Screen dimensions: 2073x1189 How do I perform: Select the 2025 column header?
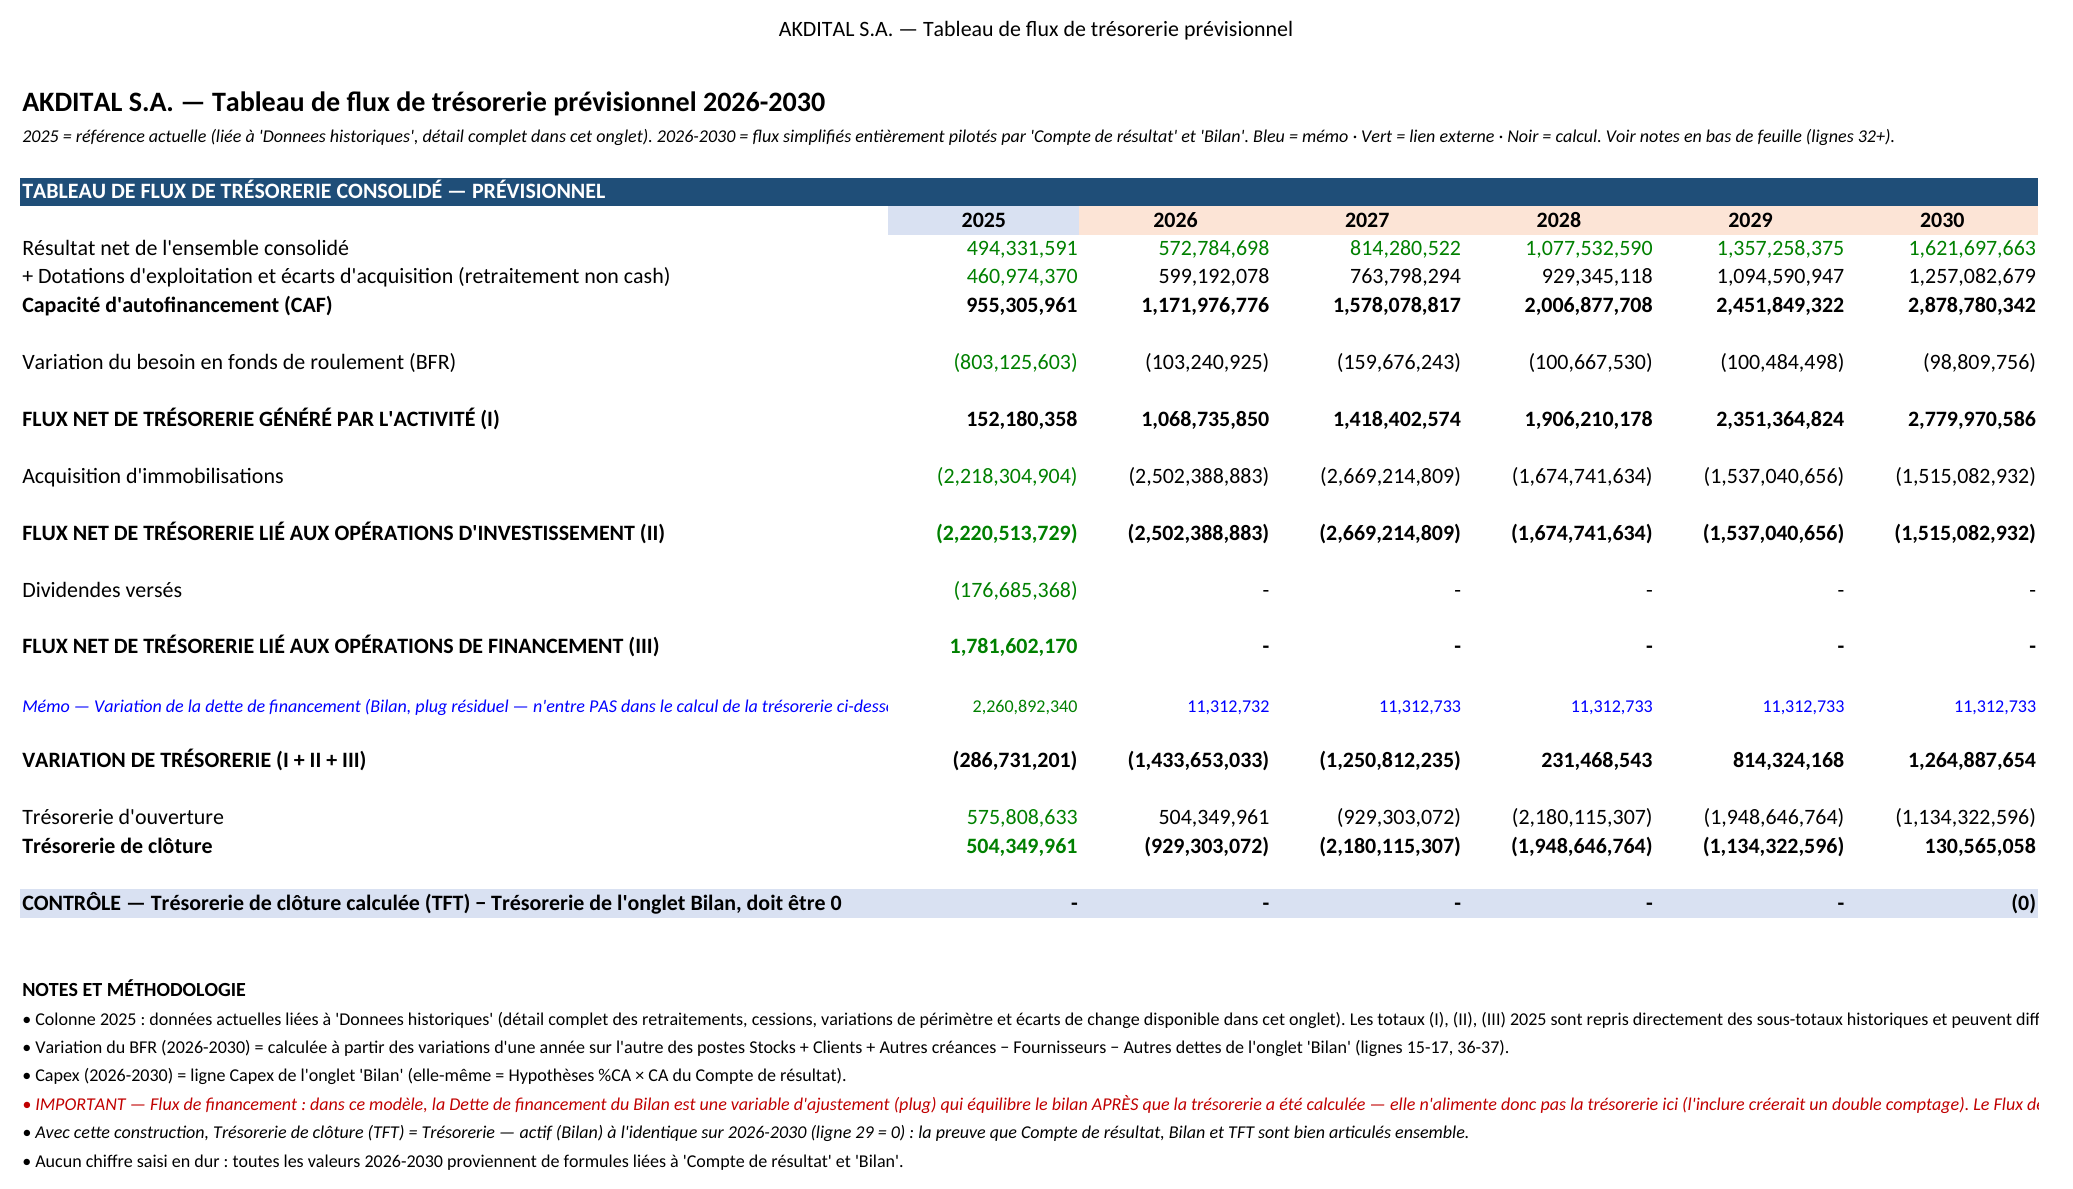(983, 220)
